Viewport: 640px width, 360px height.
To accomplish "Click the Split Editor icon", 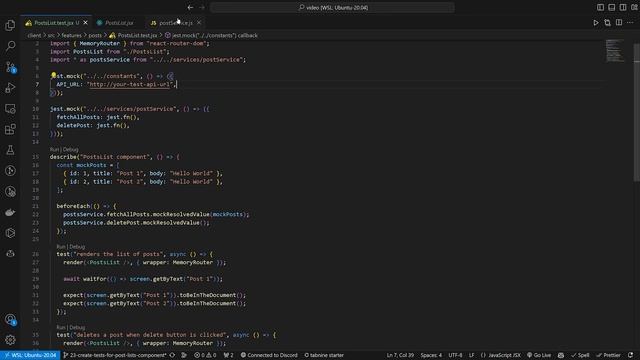I will click(619, 23).
